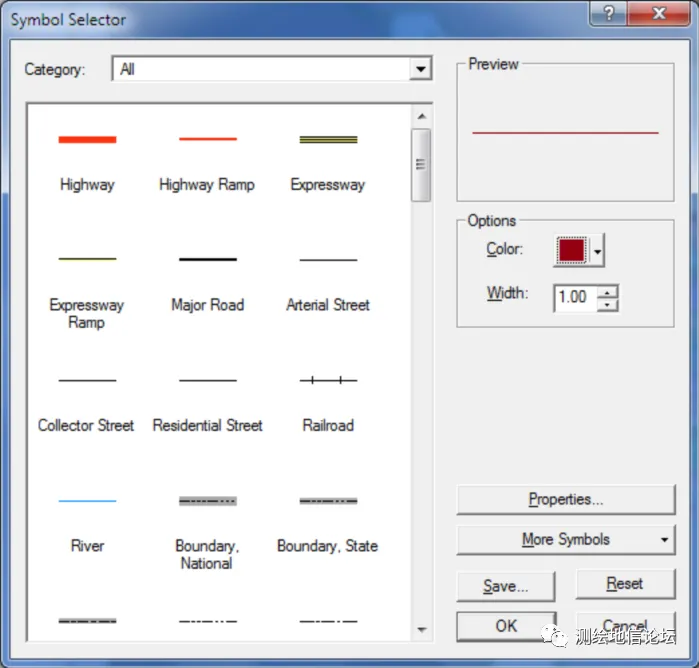Viewport: 699px width, 668px height.
Task: Click the Width value field
Action: click(x=576, y=297)
